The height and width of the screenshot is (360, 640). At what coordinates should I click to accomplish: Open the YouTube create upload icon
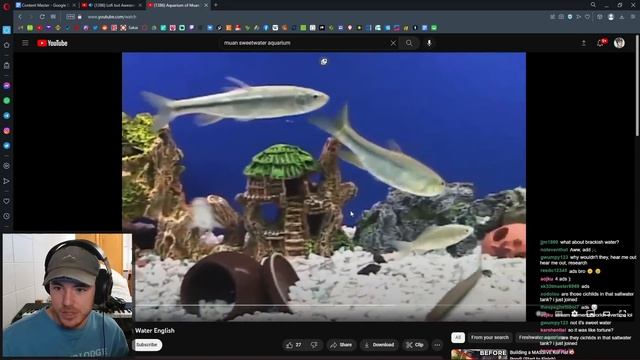pos(584,43)
